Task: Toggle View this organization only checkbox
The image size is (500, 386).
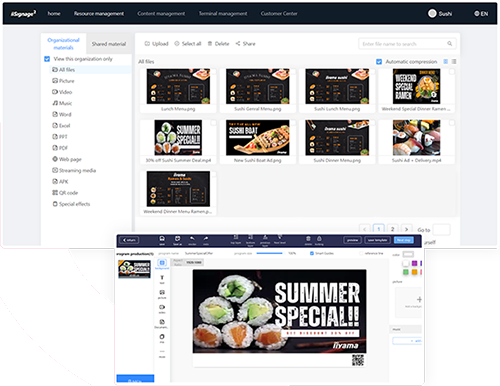Action: [47, 59]
